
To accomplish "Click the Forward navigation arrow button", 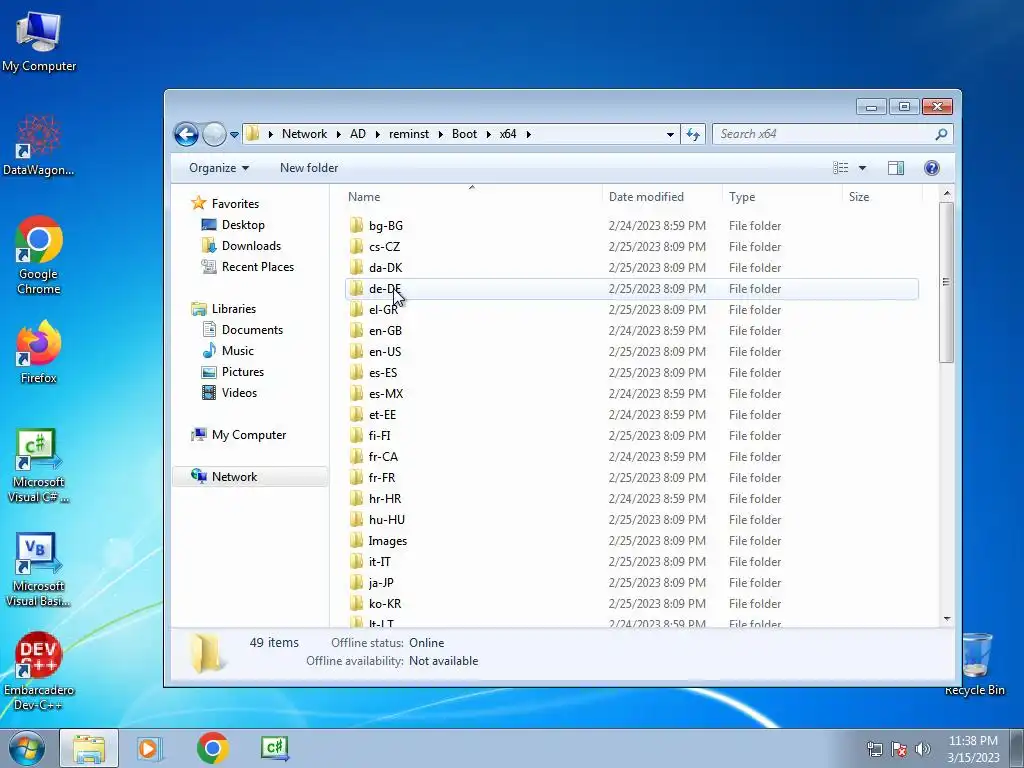I will coord(214,135).
